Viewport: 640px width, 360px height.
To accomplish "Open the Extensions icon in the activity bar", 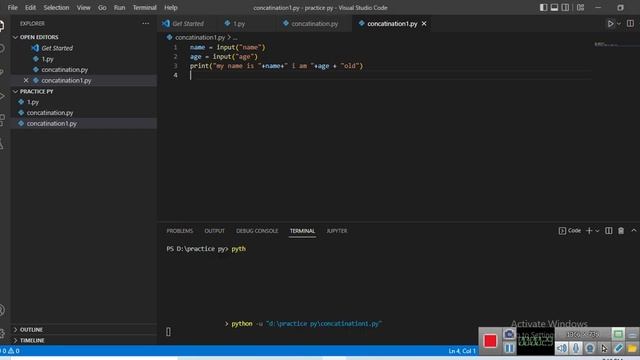I will coord(2,120).
